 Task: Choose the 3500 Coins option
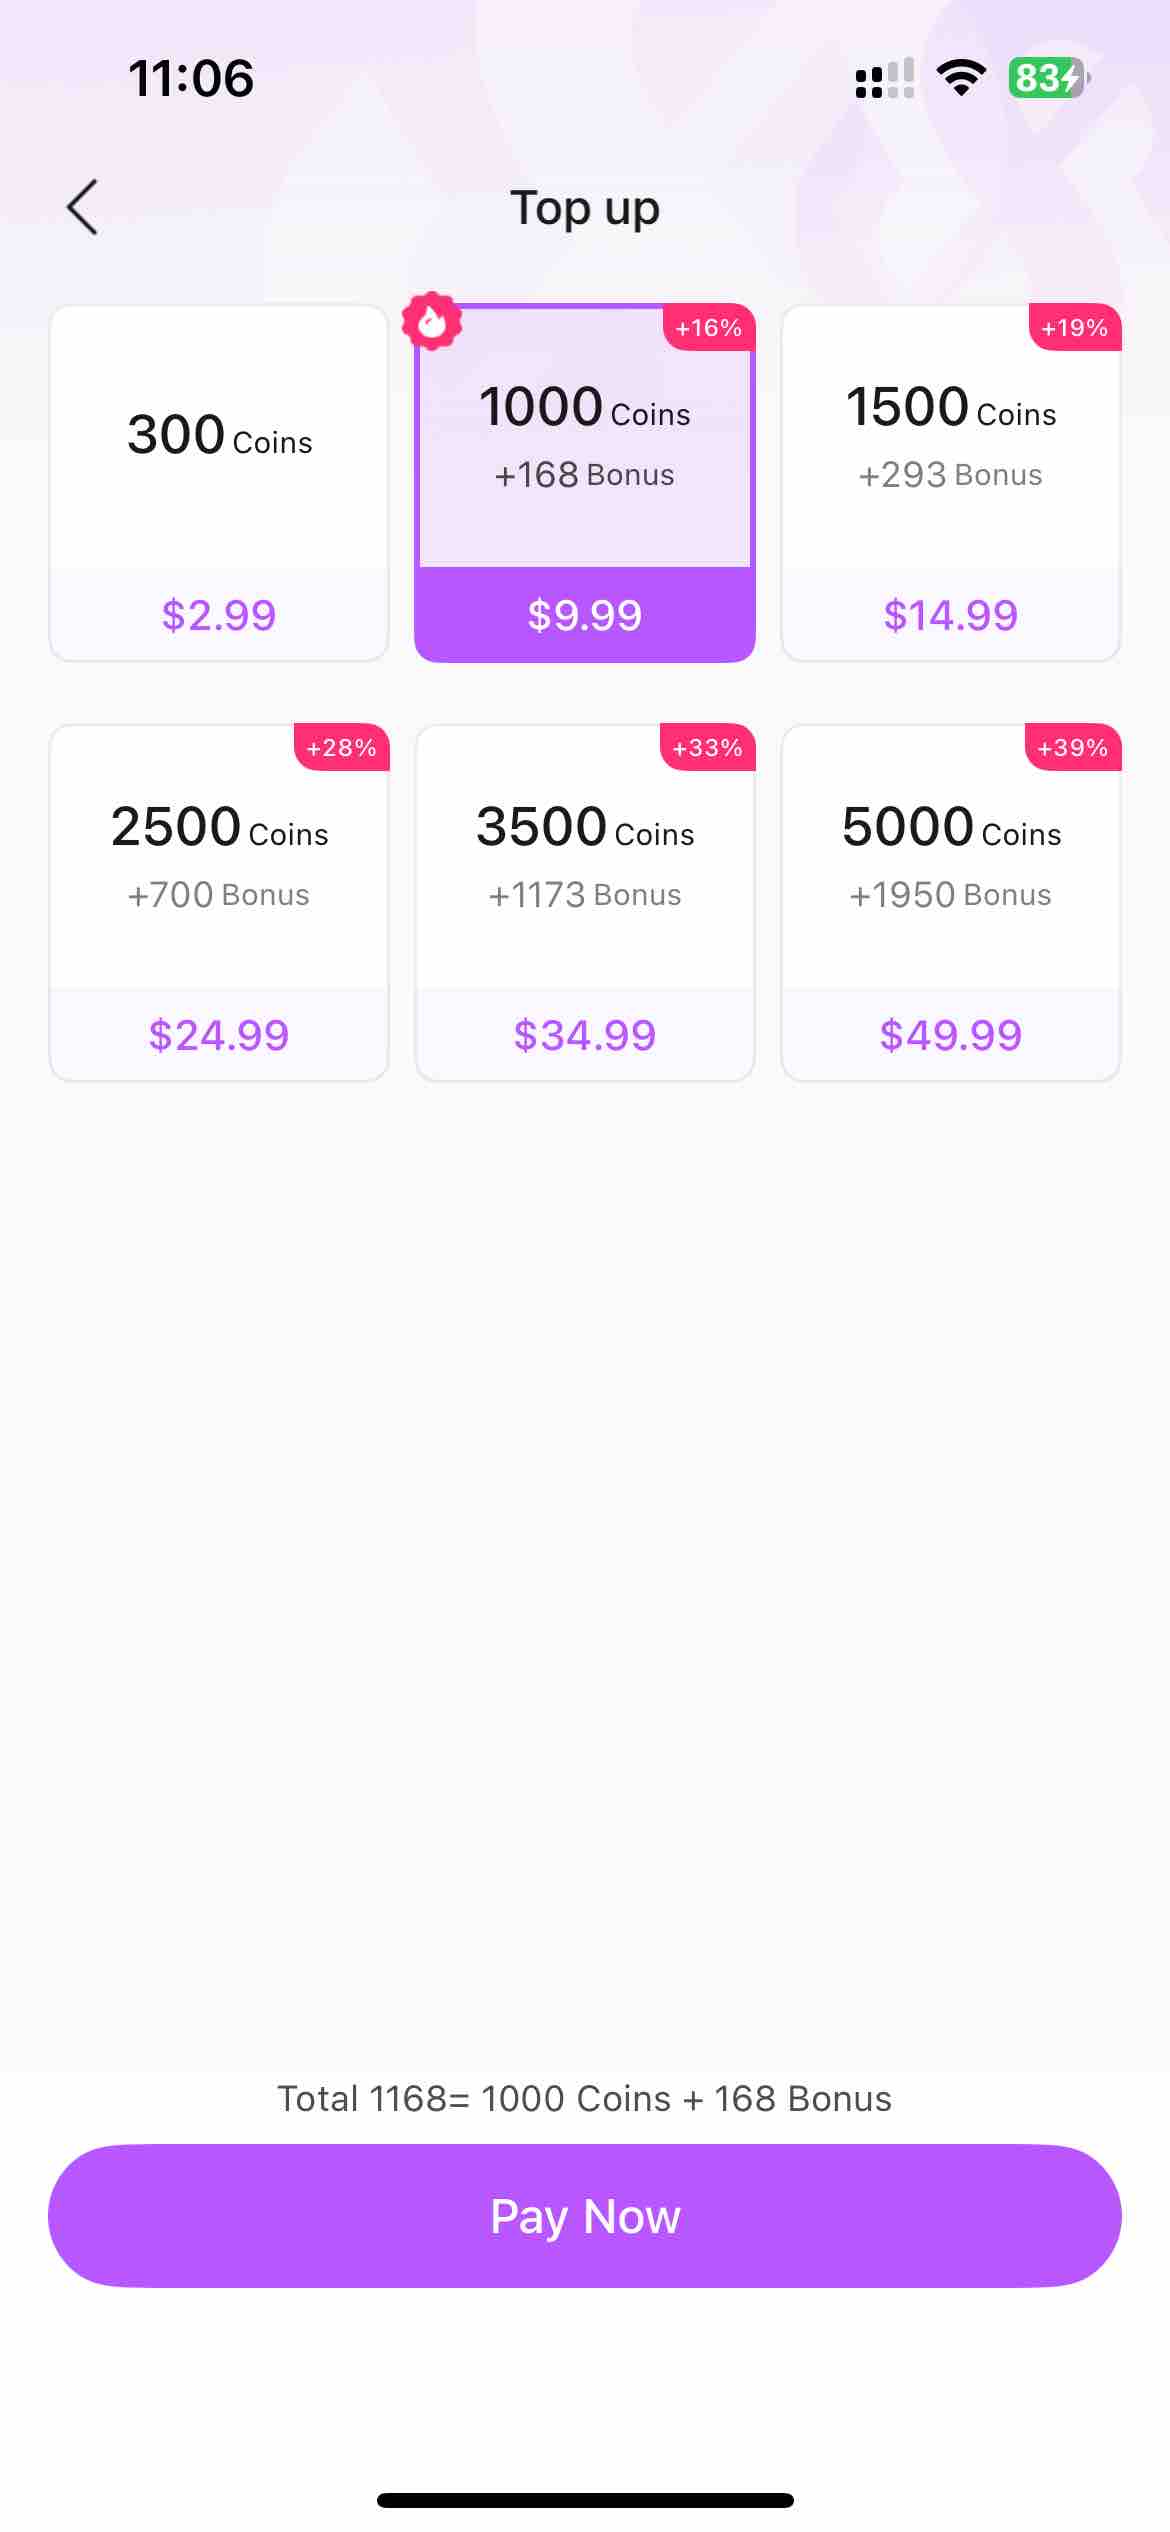[585, 903]
